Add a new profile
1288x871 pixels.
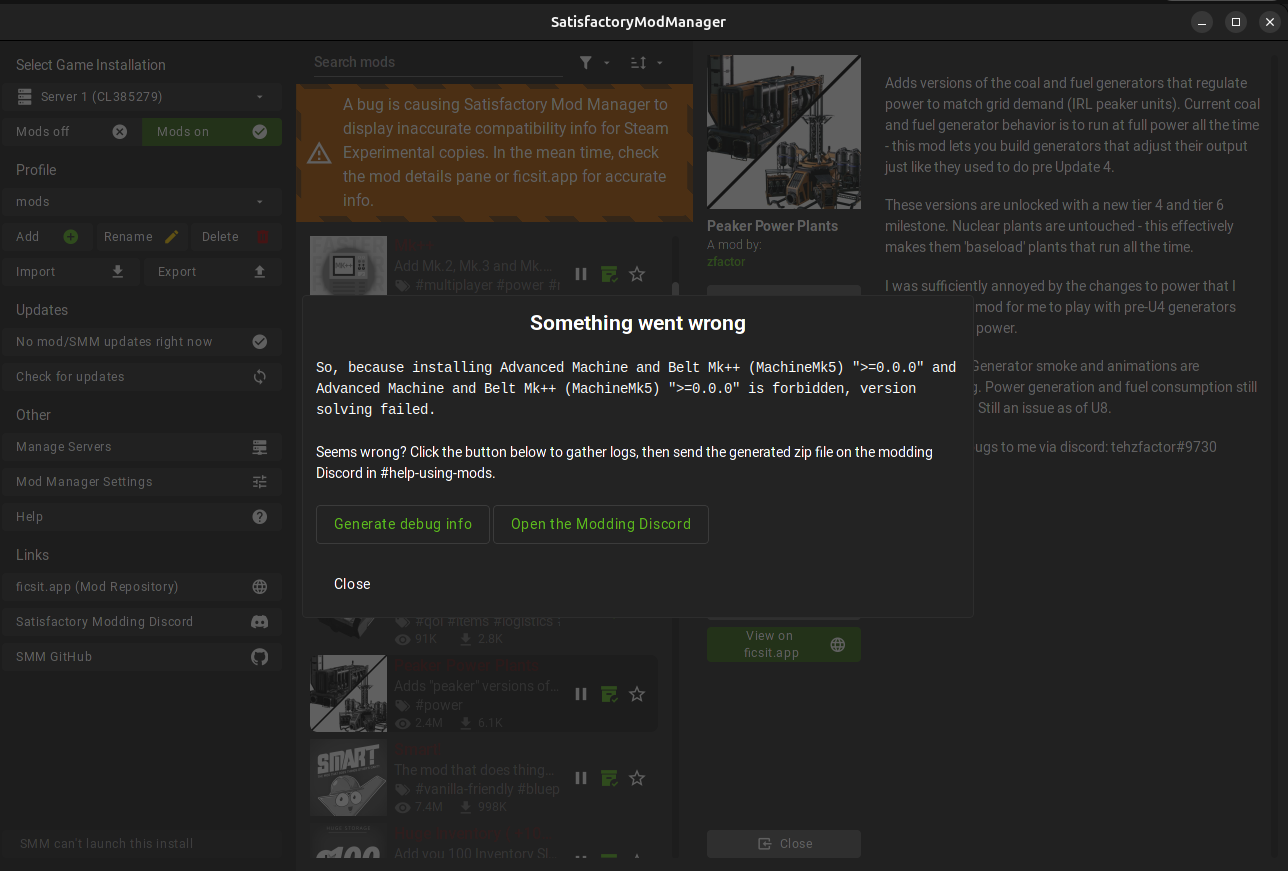click(x=47, y=237)
